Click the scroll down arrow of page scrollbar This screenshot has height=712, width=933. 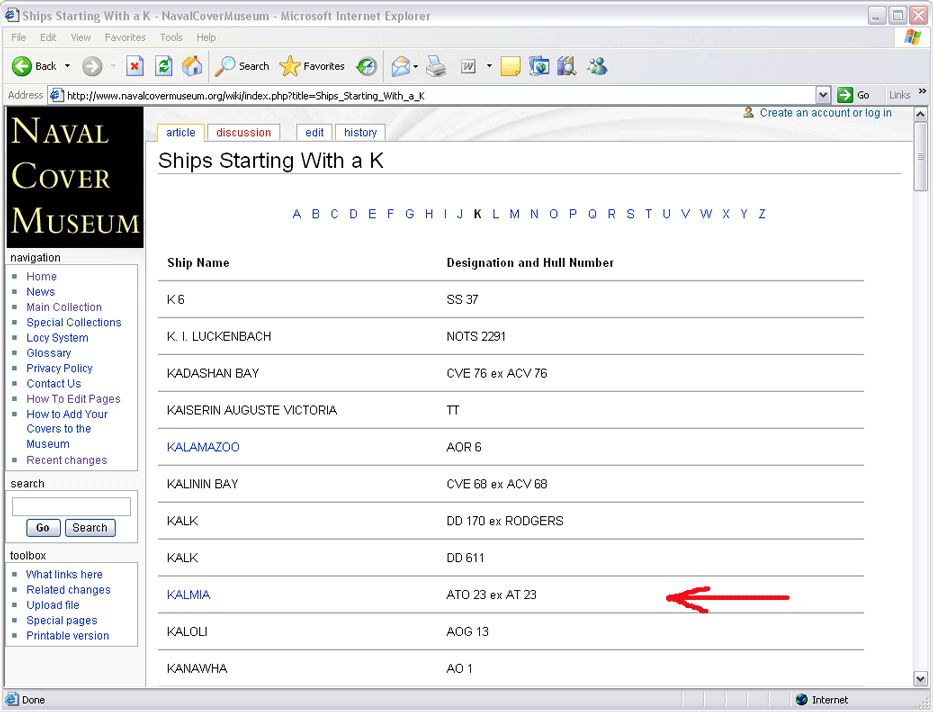(x=921, y=679)
